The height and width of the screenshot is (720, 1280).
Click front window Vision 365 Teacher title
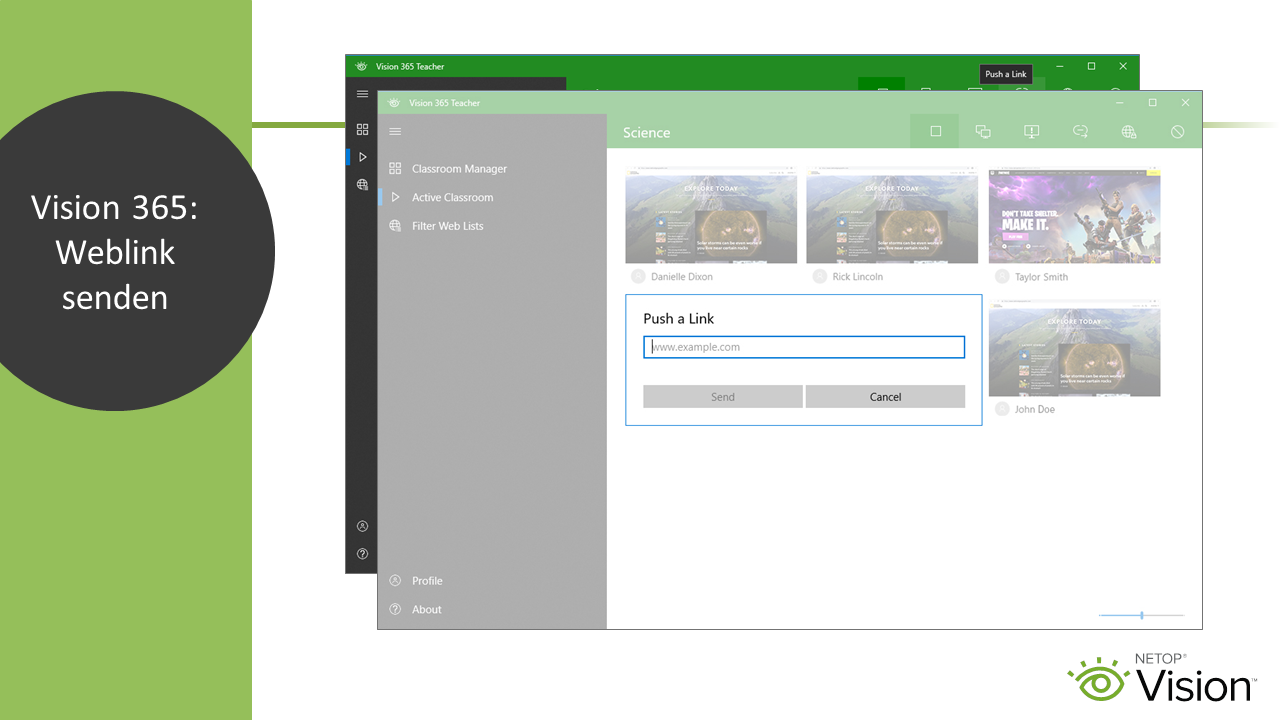[444, 103]
